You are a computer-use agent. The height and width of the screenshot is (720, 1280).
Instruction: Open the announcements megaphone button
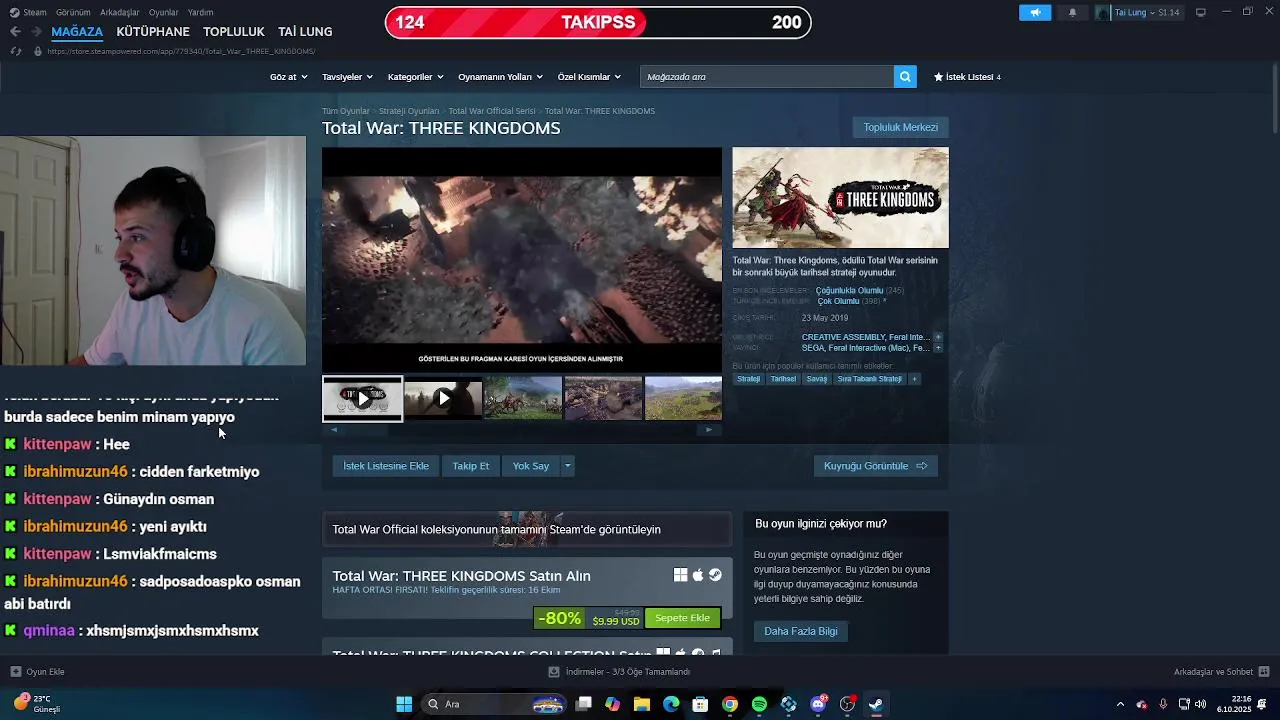click(1035, 12)
